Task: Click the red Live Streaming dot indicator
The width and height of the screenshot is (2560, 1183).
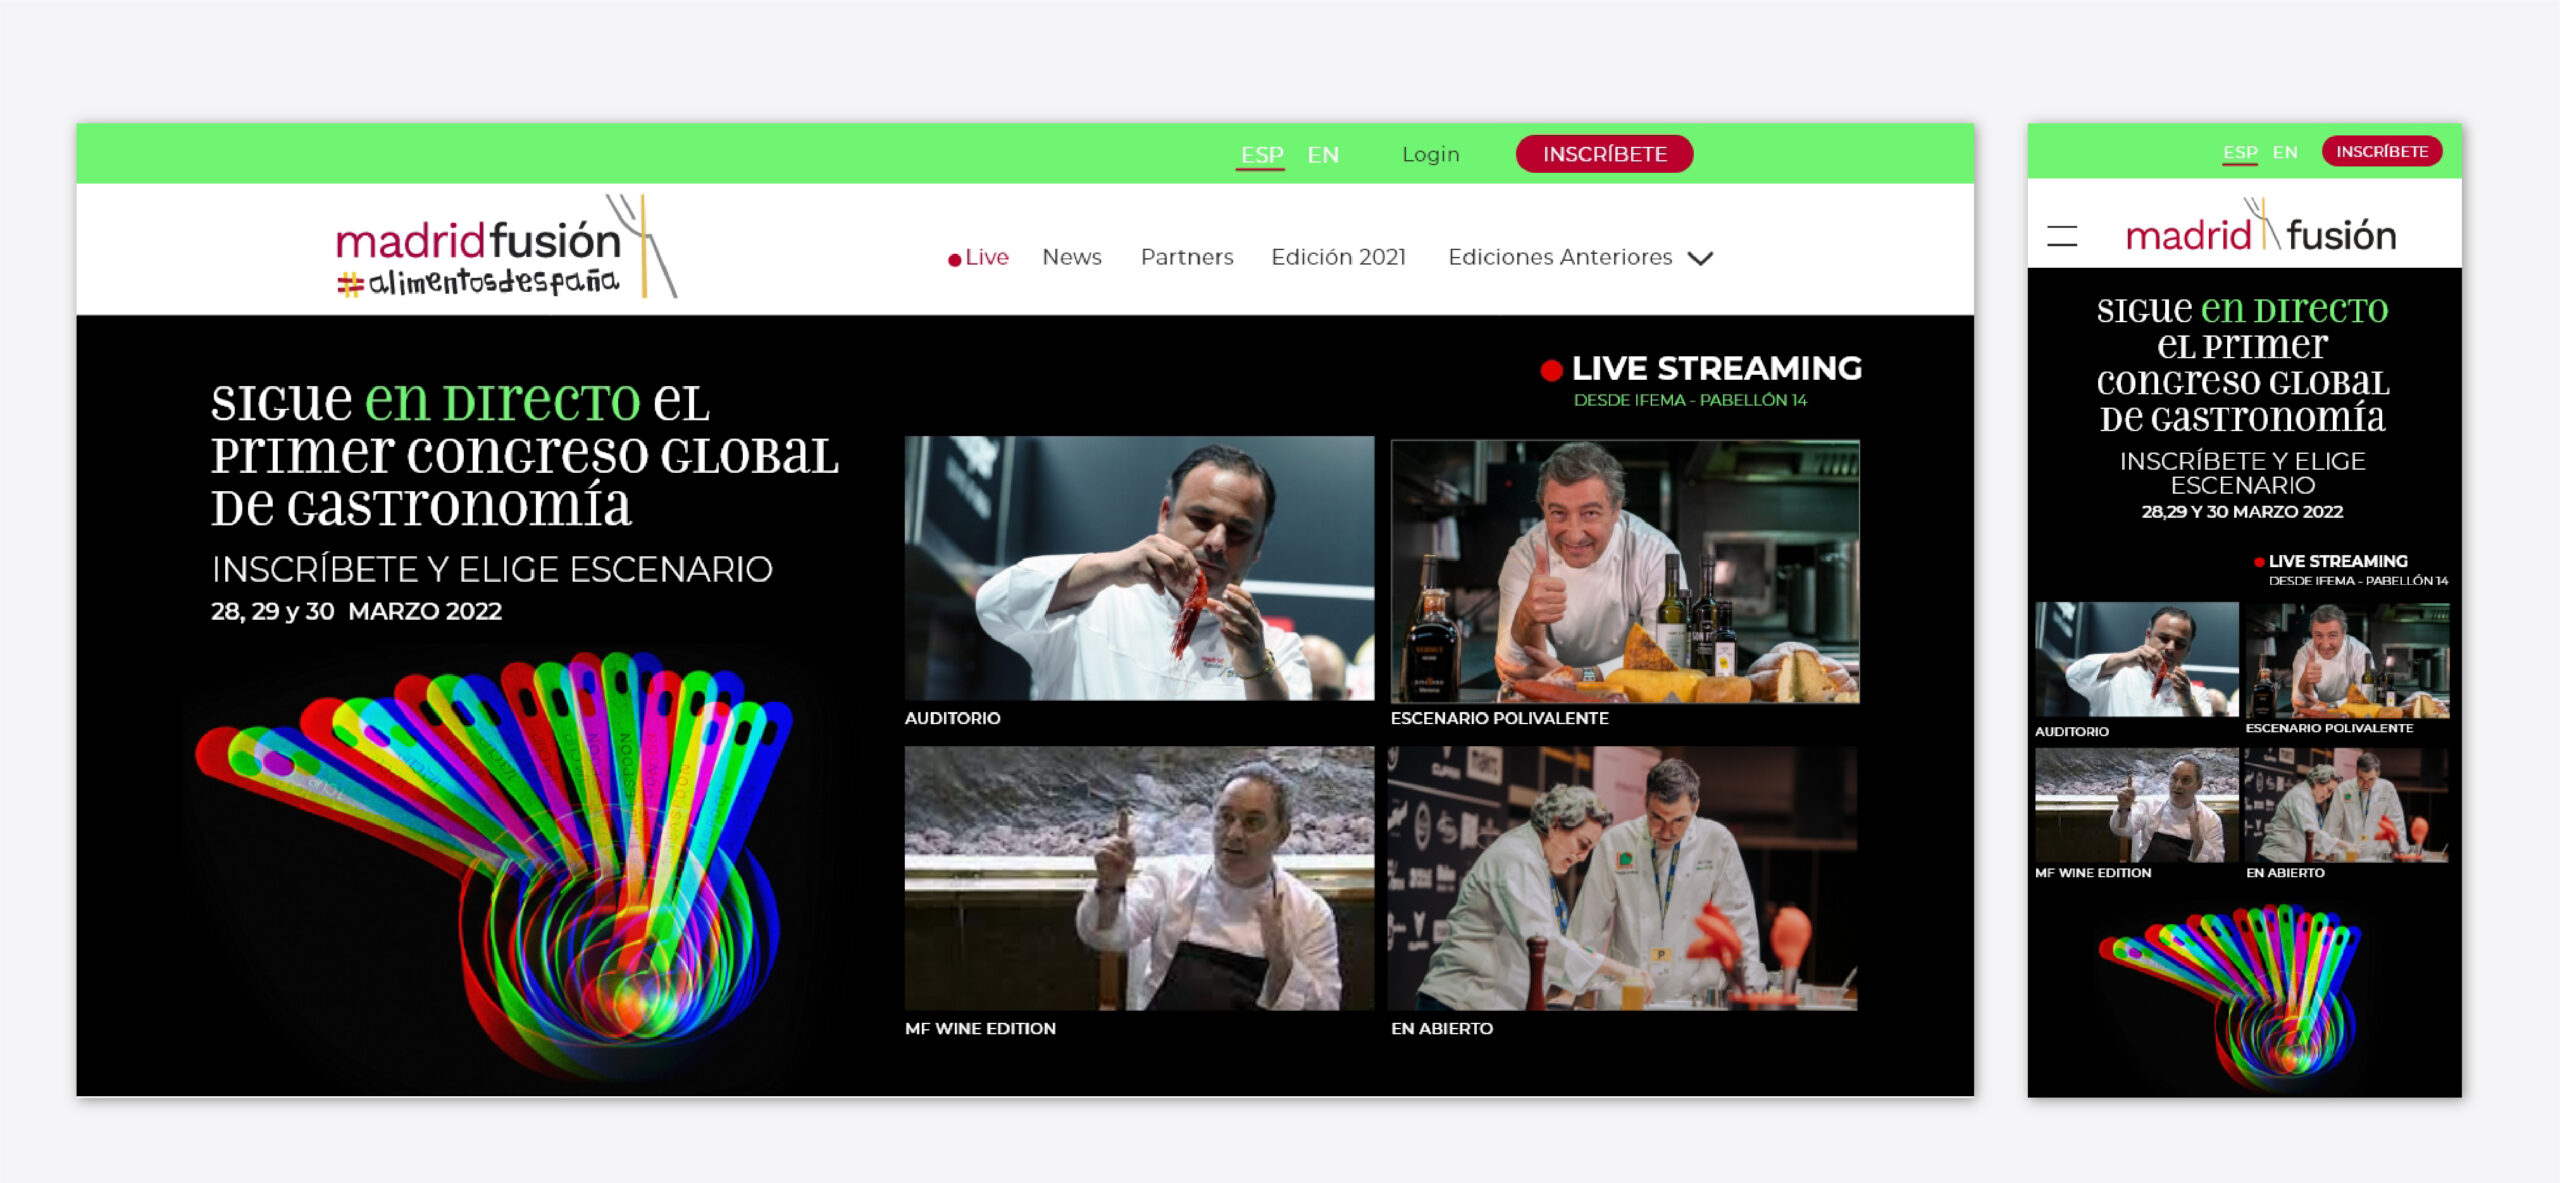Action: pyautogui.click(x=1551, y=370)
